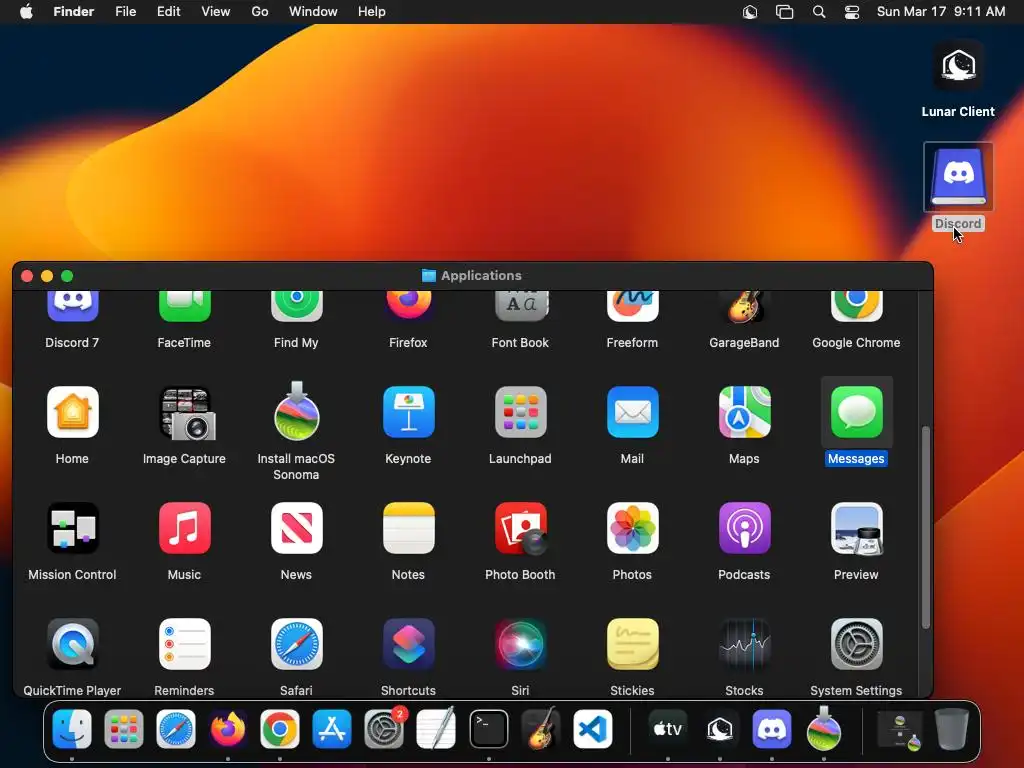The image size is (1024, 768).
Task: Open the Trash in the Dock
Action: (x=952, y=729)
